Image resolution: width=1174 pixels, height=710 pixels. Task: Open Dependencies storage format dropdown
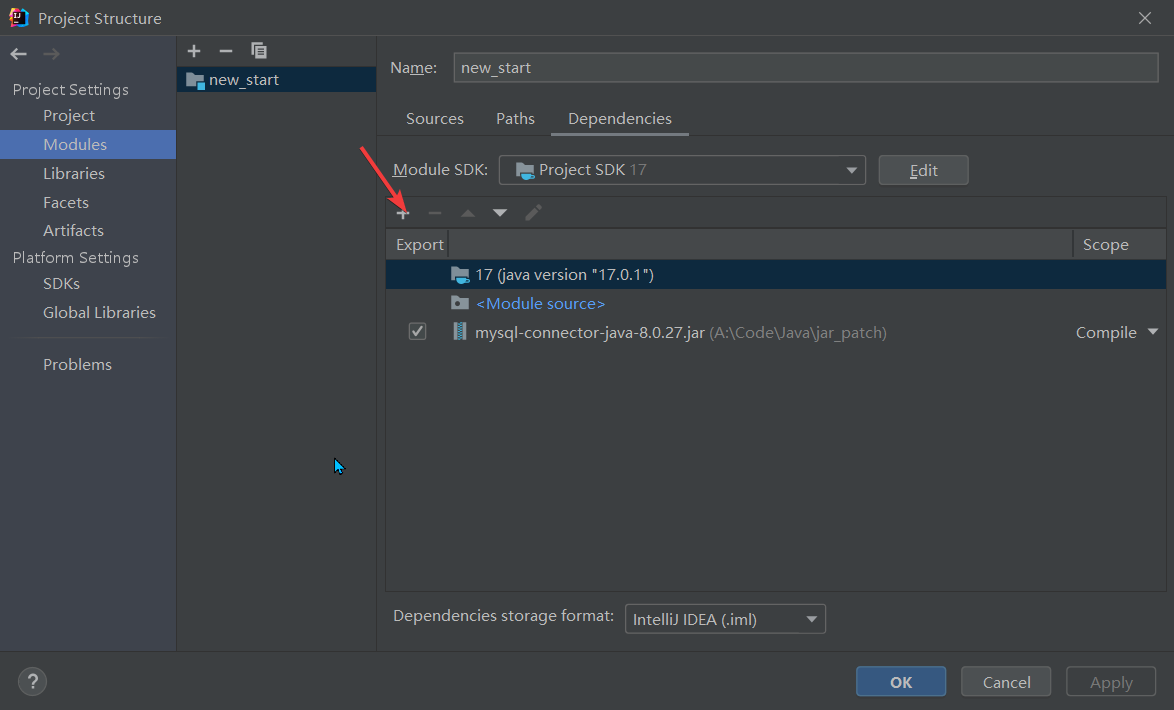point(725,619)
